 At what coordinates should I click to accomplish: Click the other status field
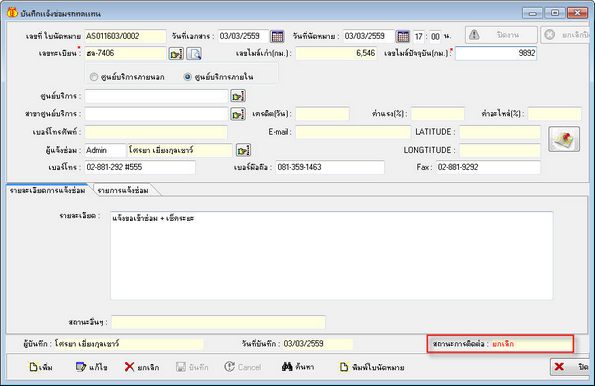point(218,322)
